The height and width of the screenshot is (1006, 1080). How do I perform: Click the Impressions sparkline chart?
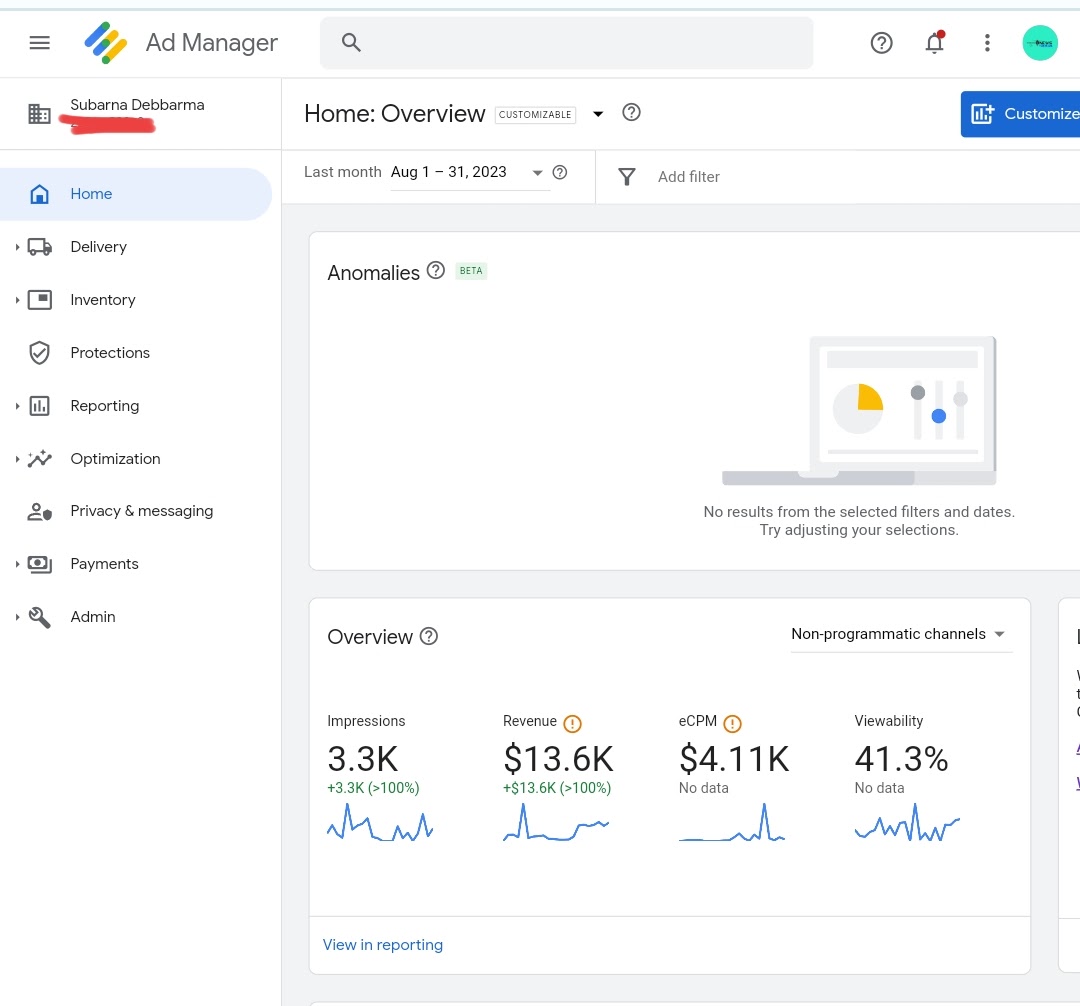(x=380, y=822)
